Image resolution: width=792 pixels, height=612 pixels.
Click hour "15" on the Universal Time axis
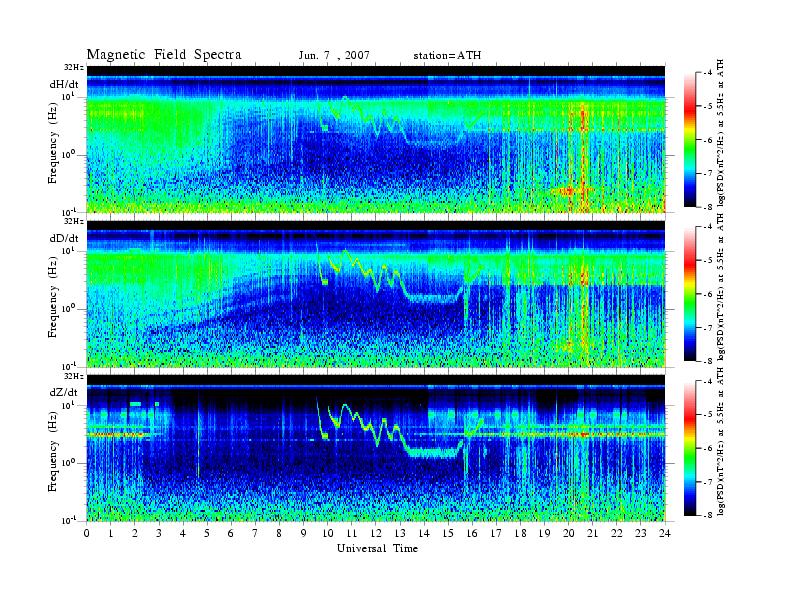448,534
